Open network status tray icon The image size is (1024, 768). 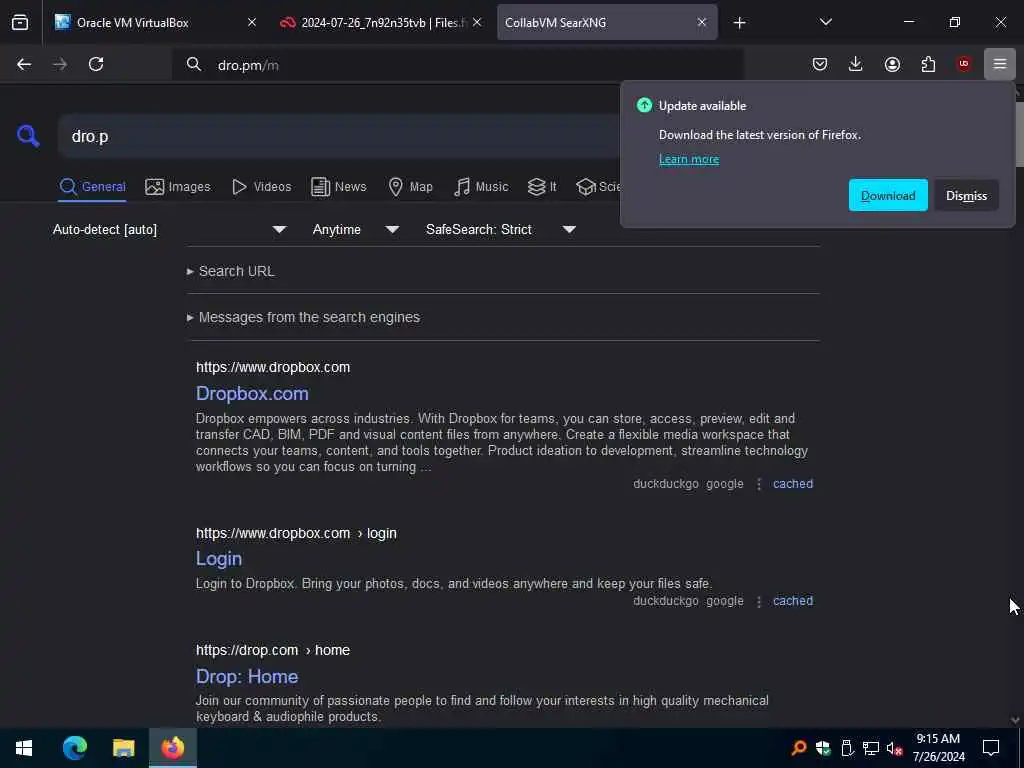(x=870, y=748)
